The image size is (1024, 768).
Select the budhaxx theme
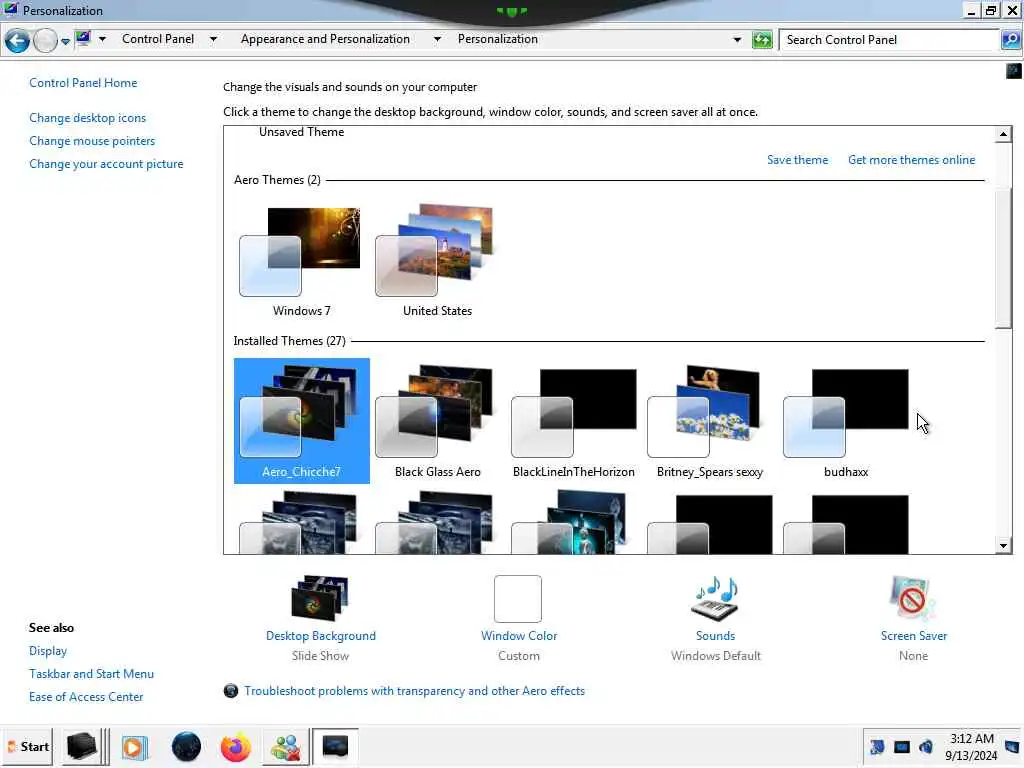tap(846, 421)
